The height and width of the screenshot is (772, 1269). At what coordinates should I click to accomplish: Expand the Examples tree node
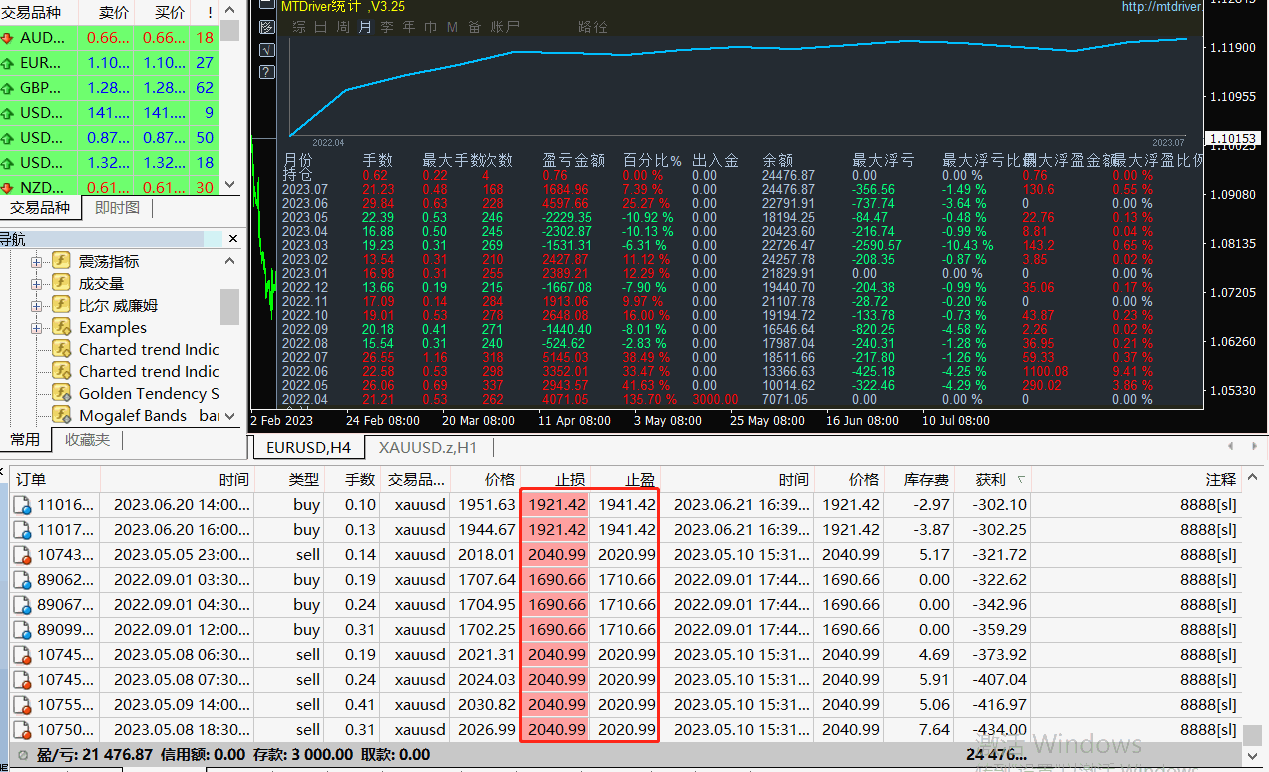point(36,328)
